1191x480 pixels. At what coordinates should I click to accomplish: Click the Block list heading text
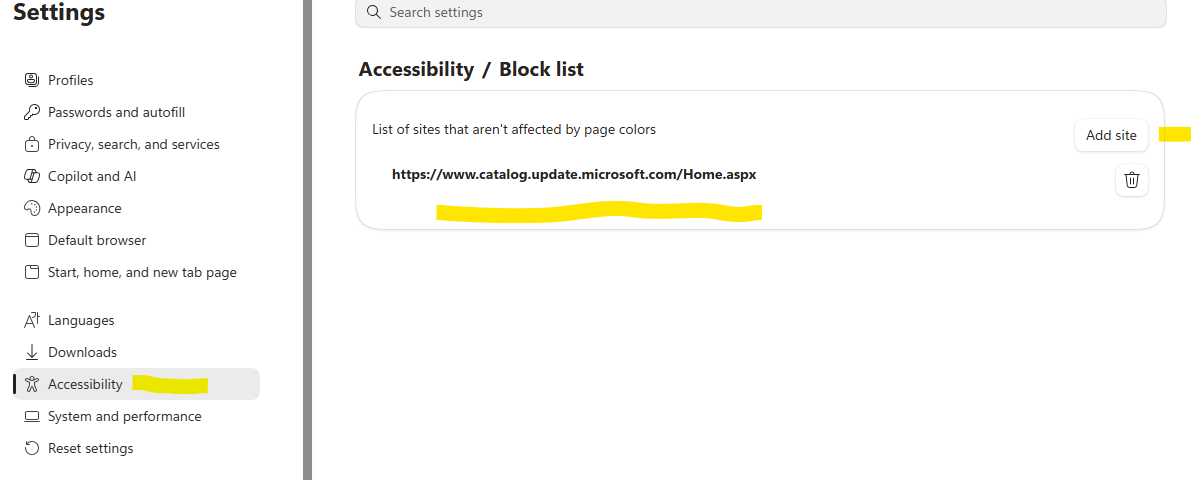pos(541,69)
